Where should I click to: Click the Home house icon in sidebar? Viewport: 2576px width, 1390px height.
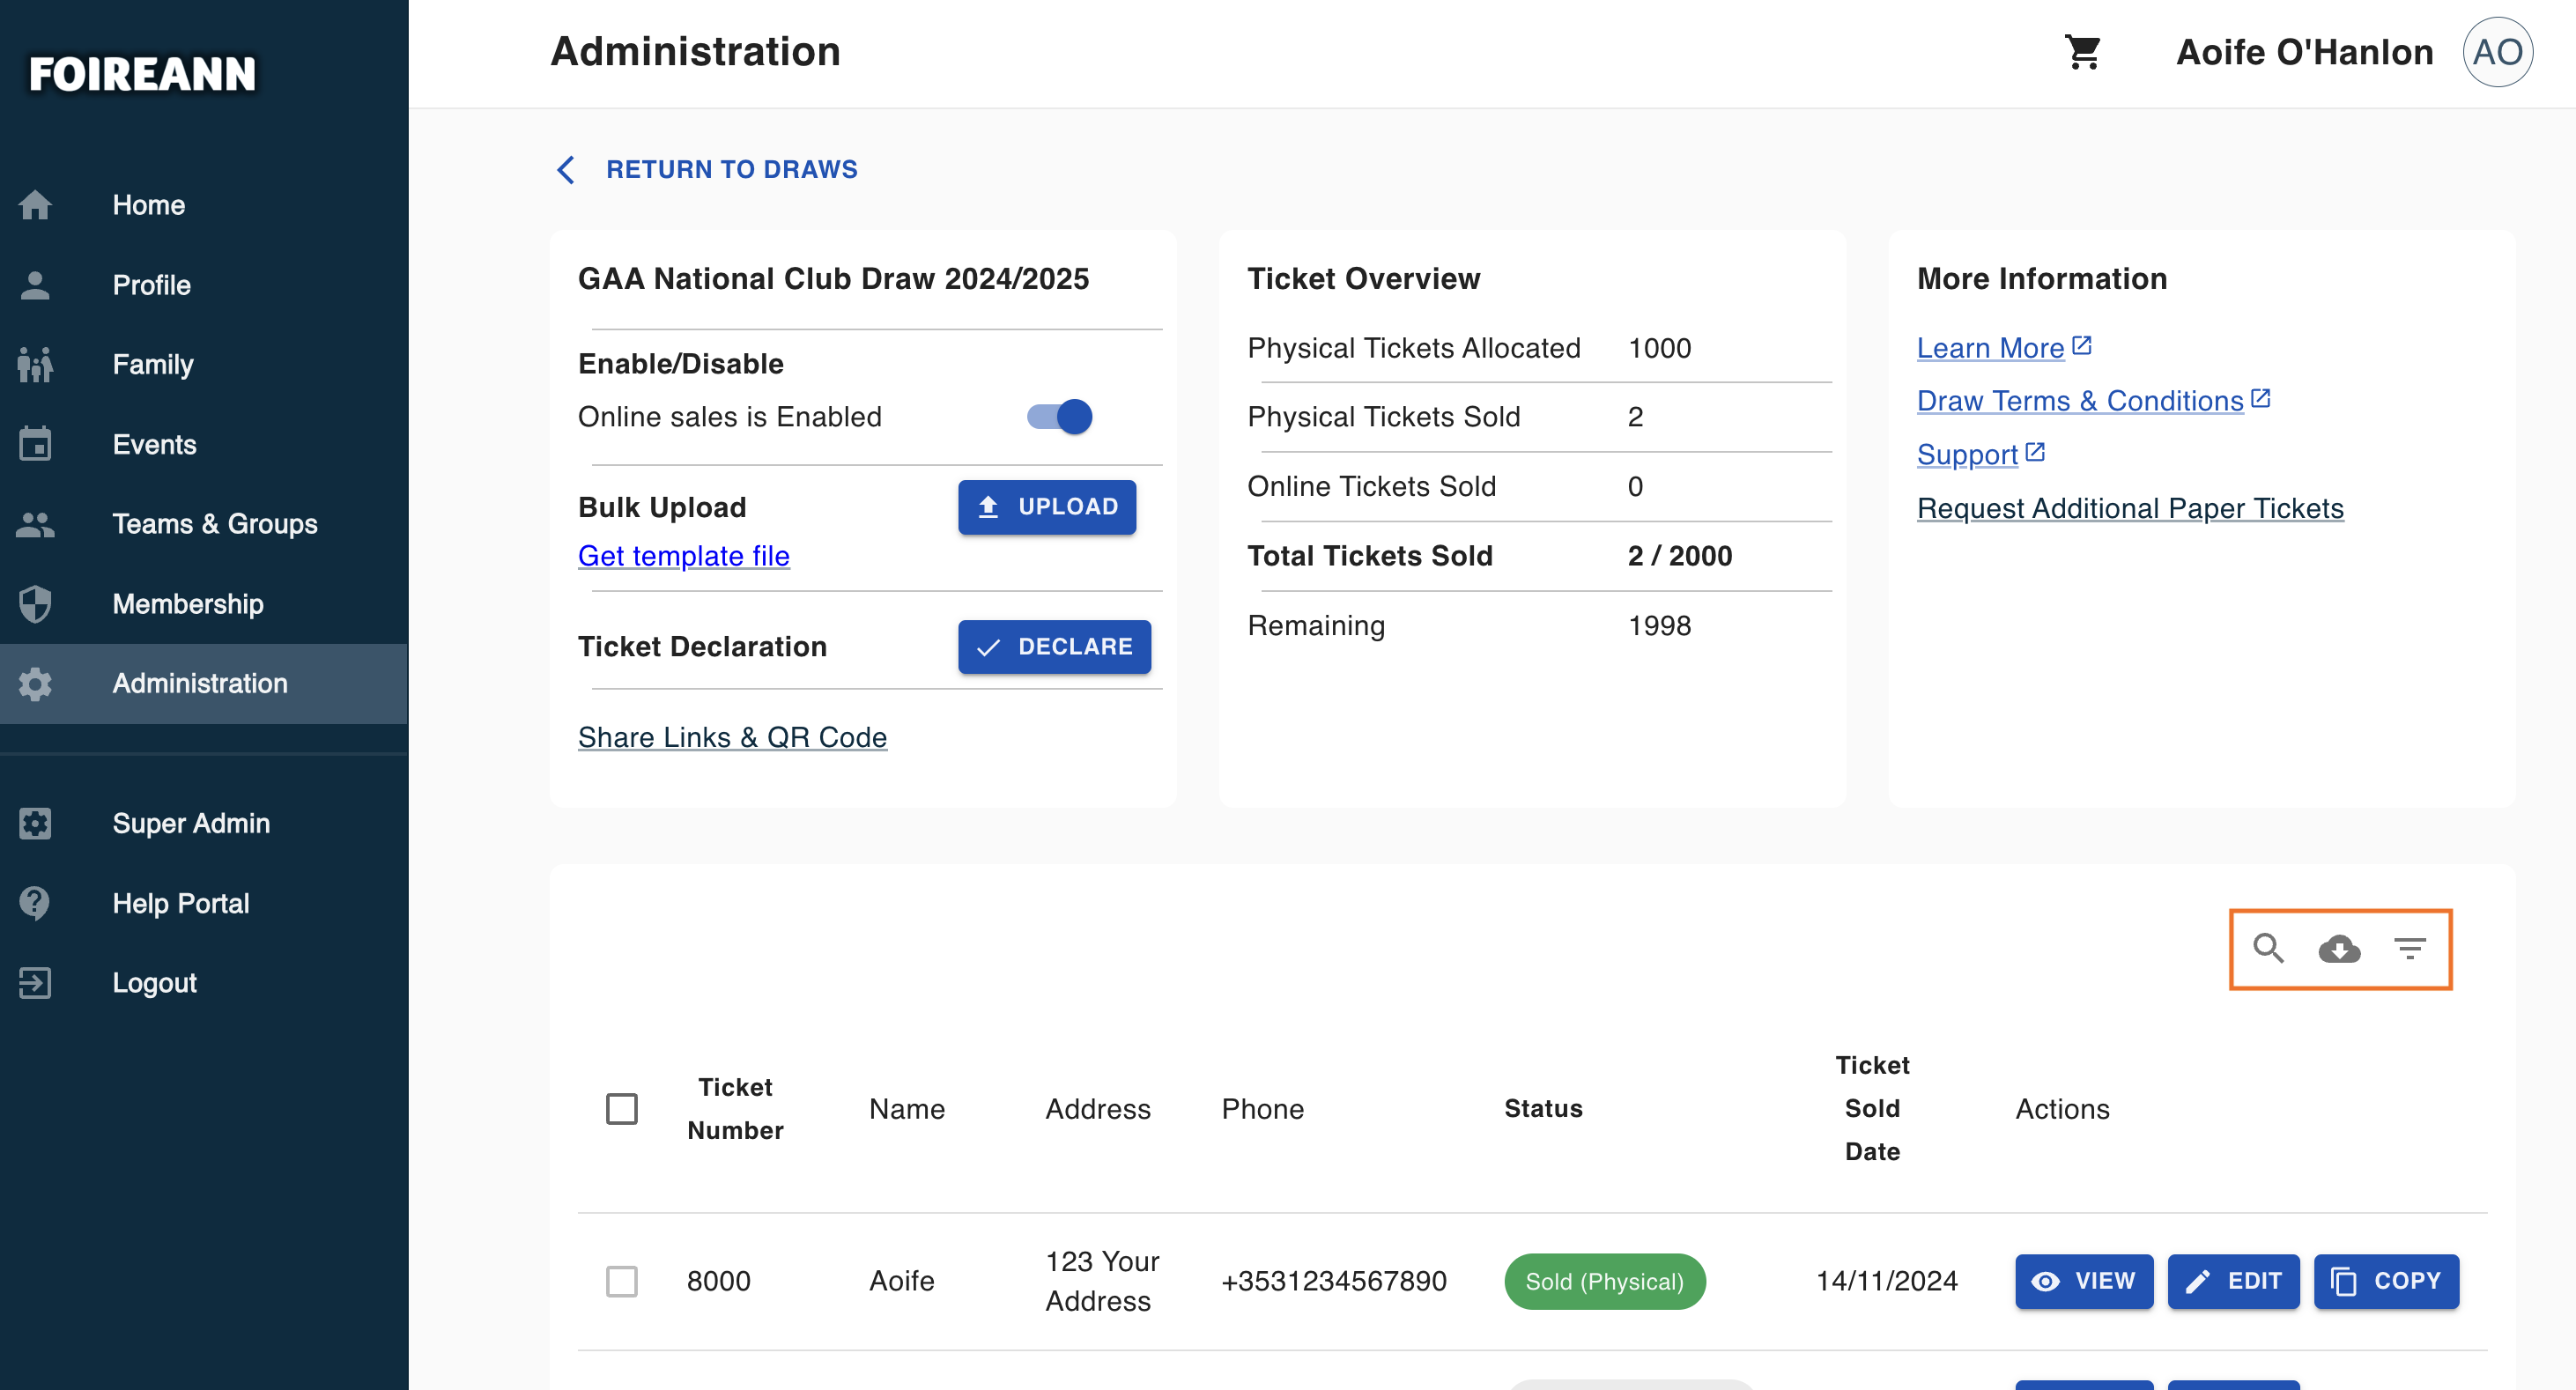pyautogui.click(x=35, y=205)
